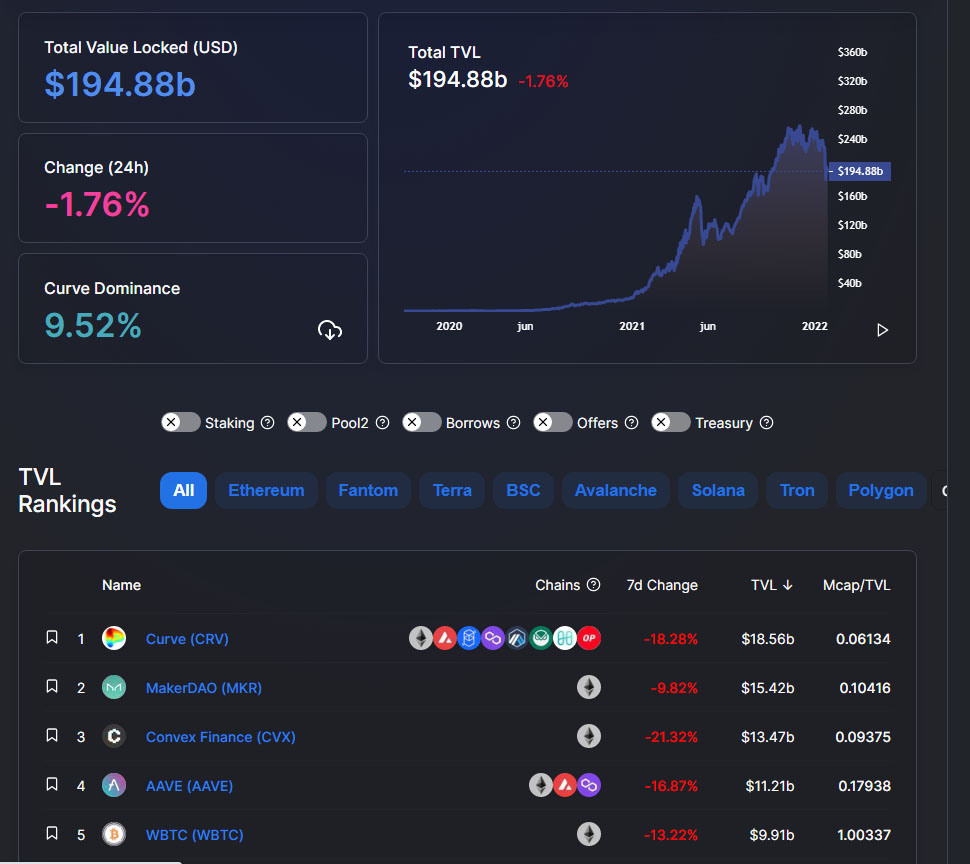Filter rankings by BSC

pyautogui.click(x=523, y=490)
